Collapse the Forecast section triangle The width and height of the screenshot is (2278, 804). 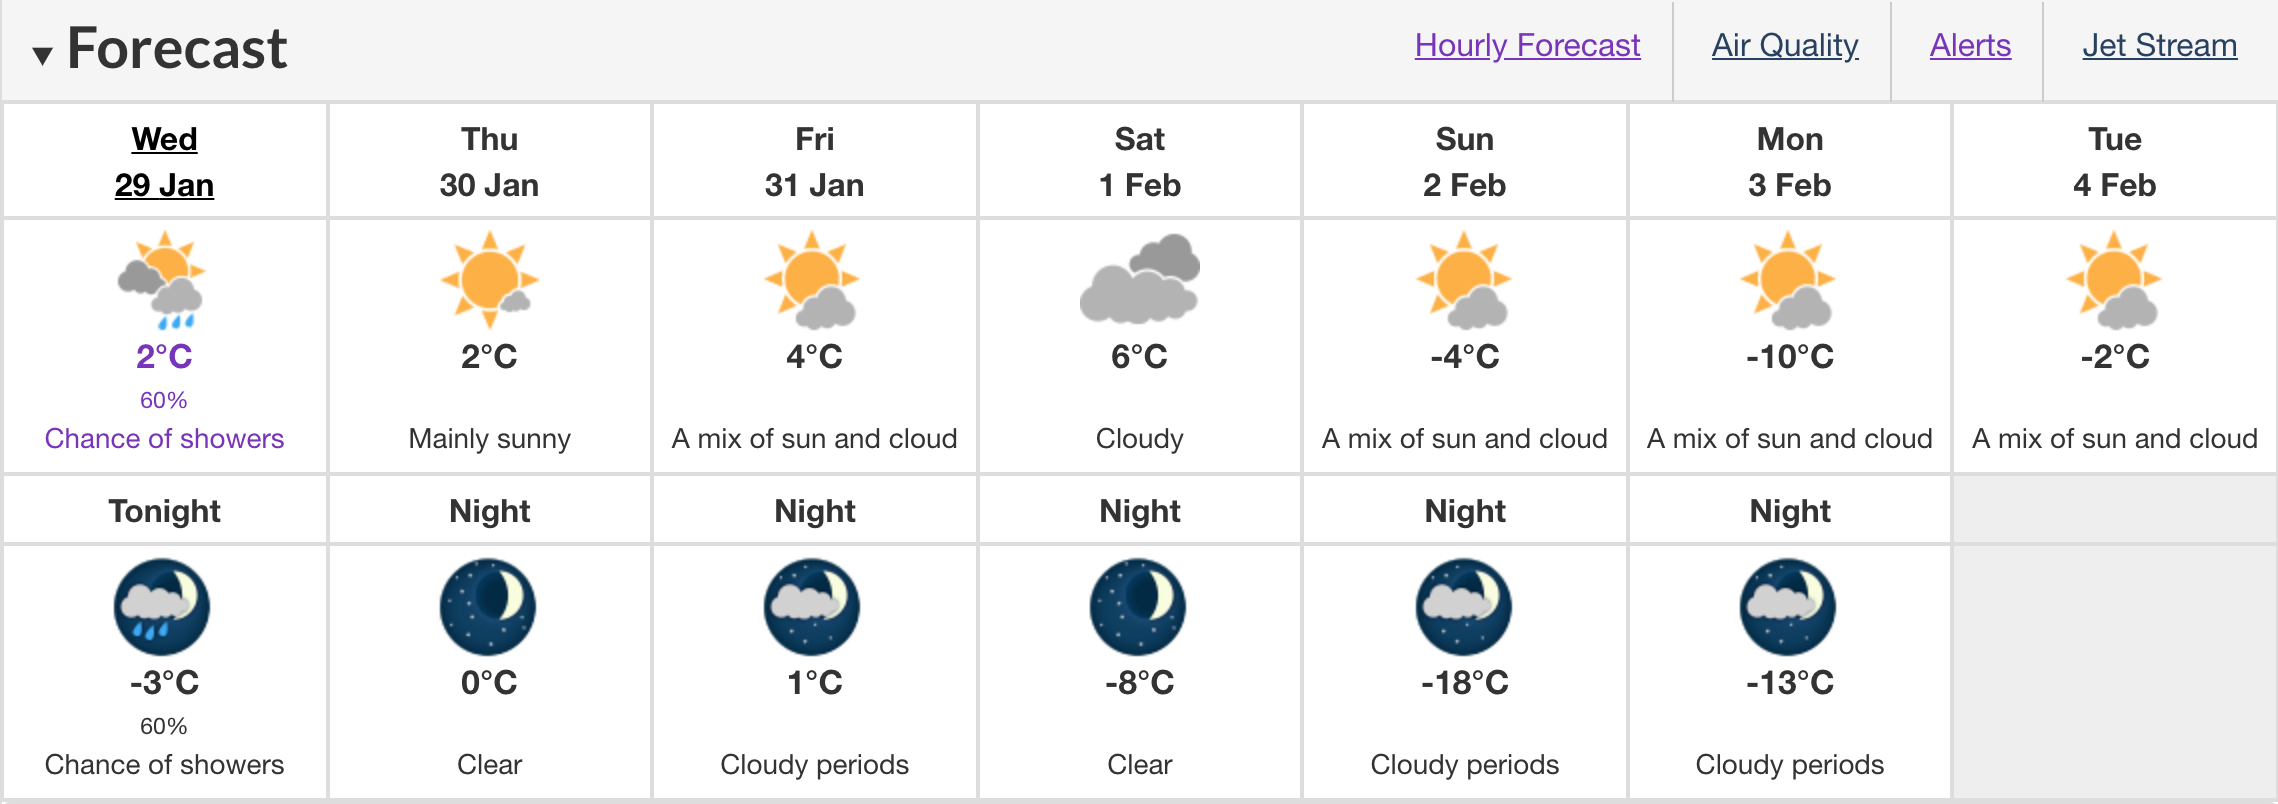(x=42, y=55)
